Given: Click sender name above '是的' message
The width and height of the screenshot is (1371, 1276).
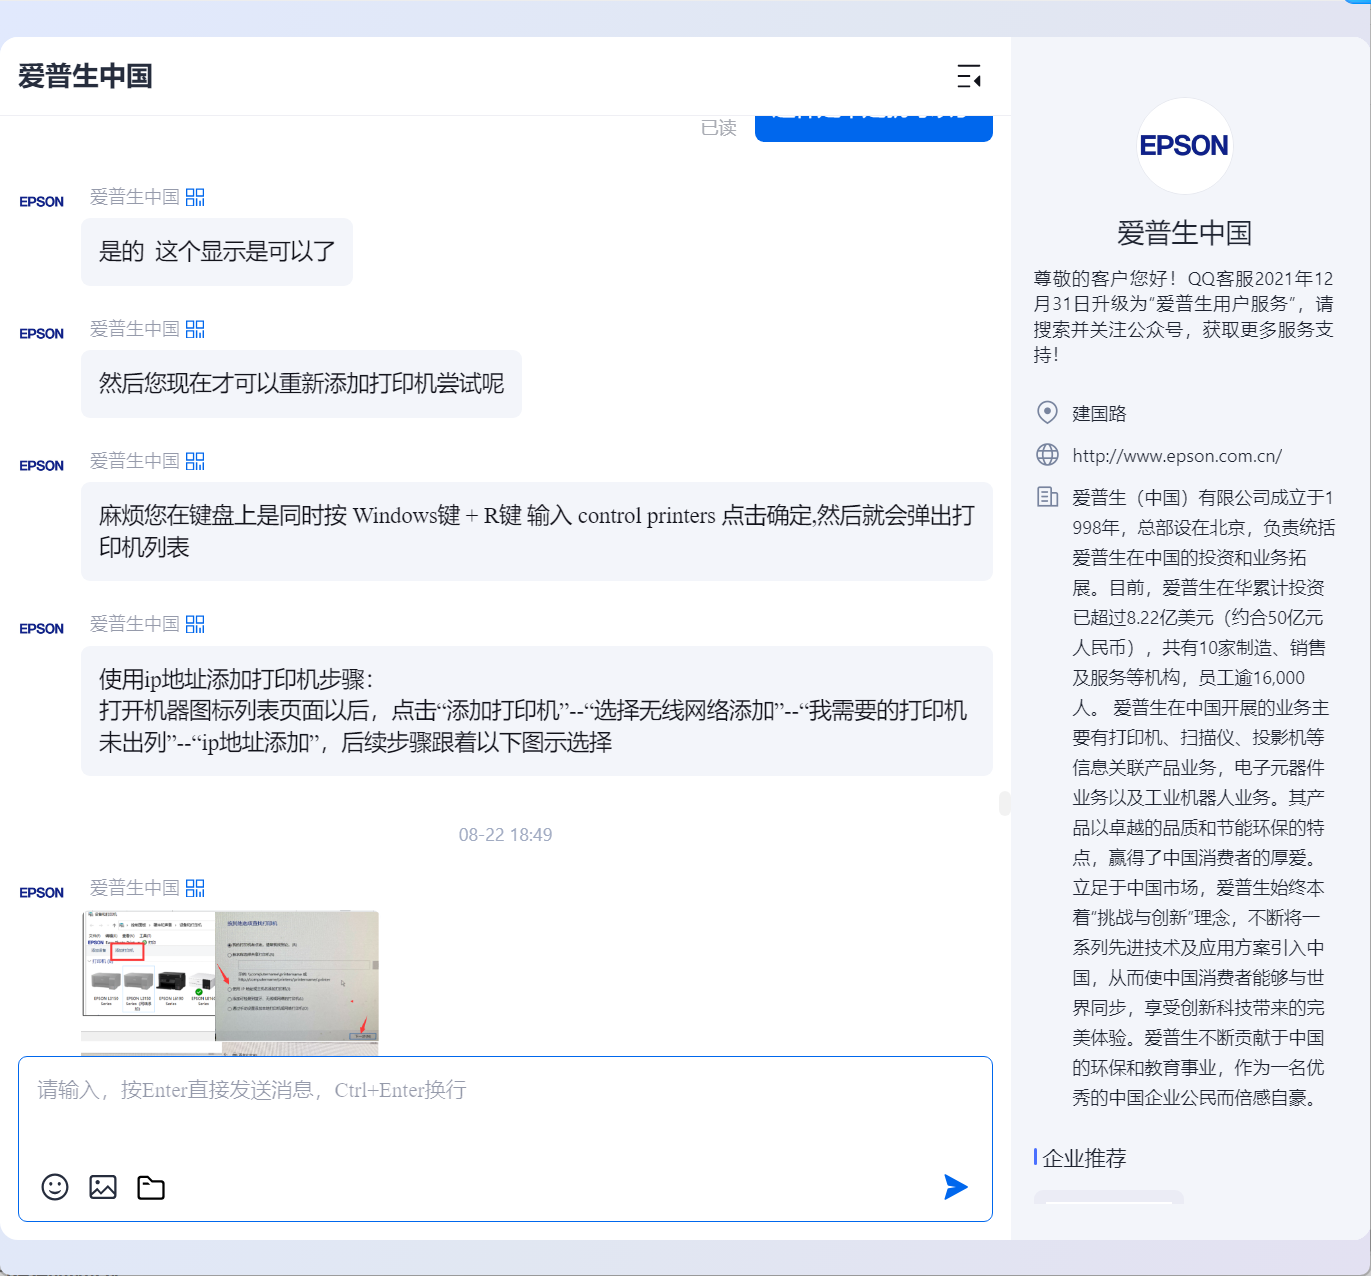Looking at the screenshot, I should click(135, 197).
